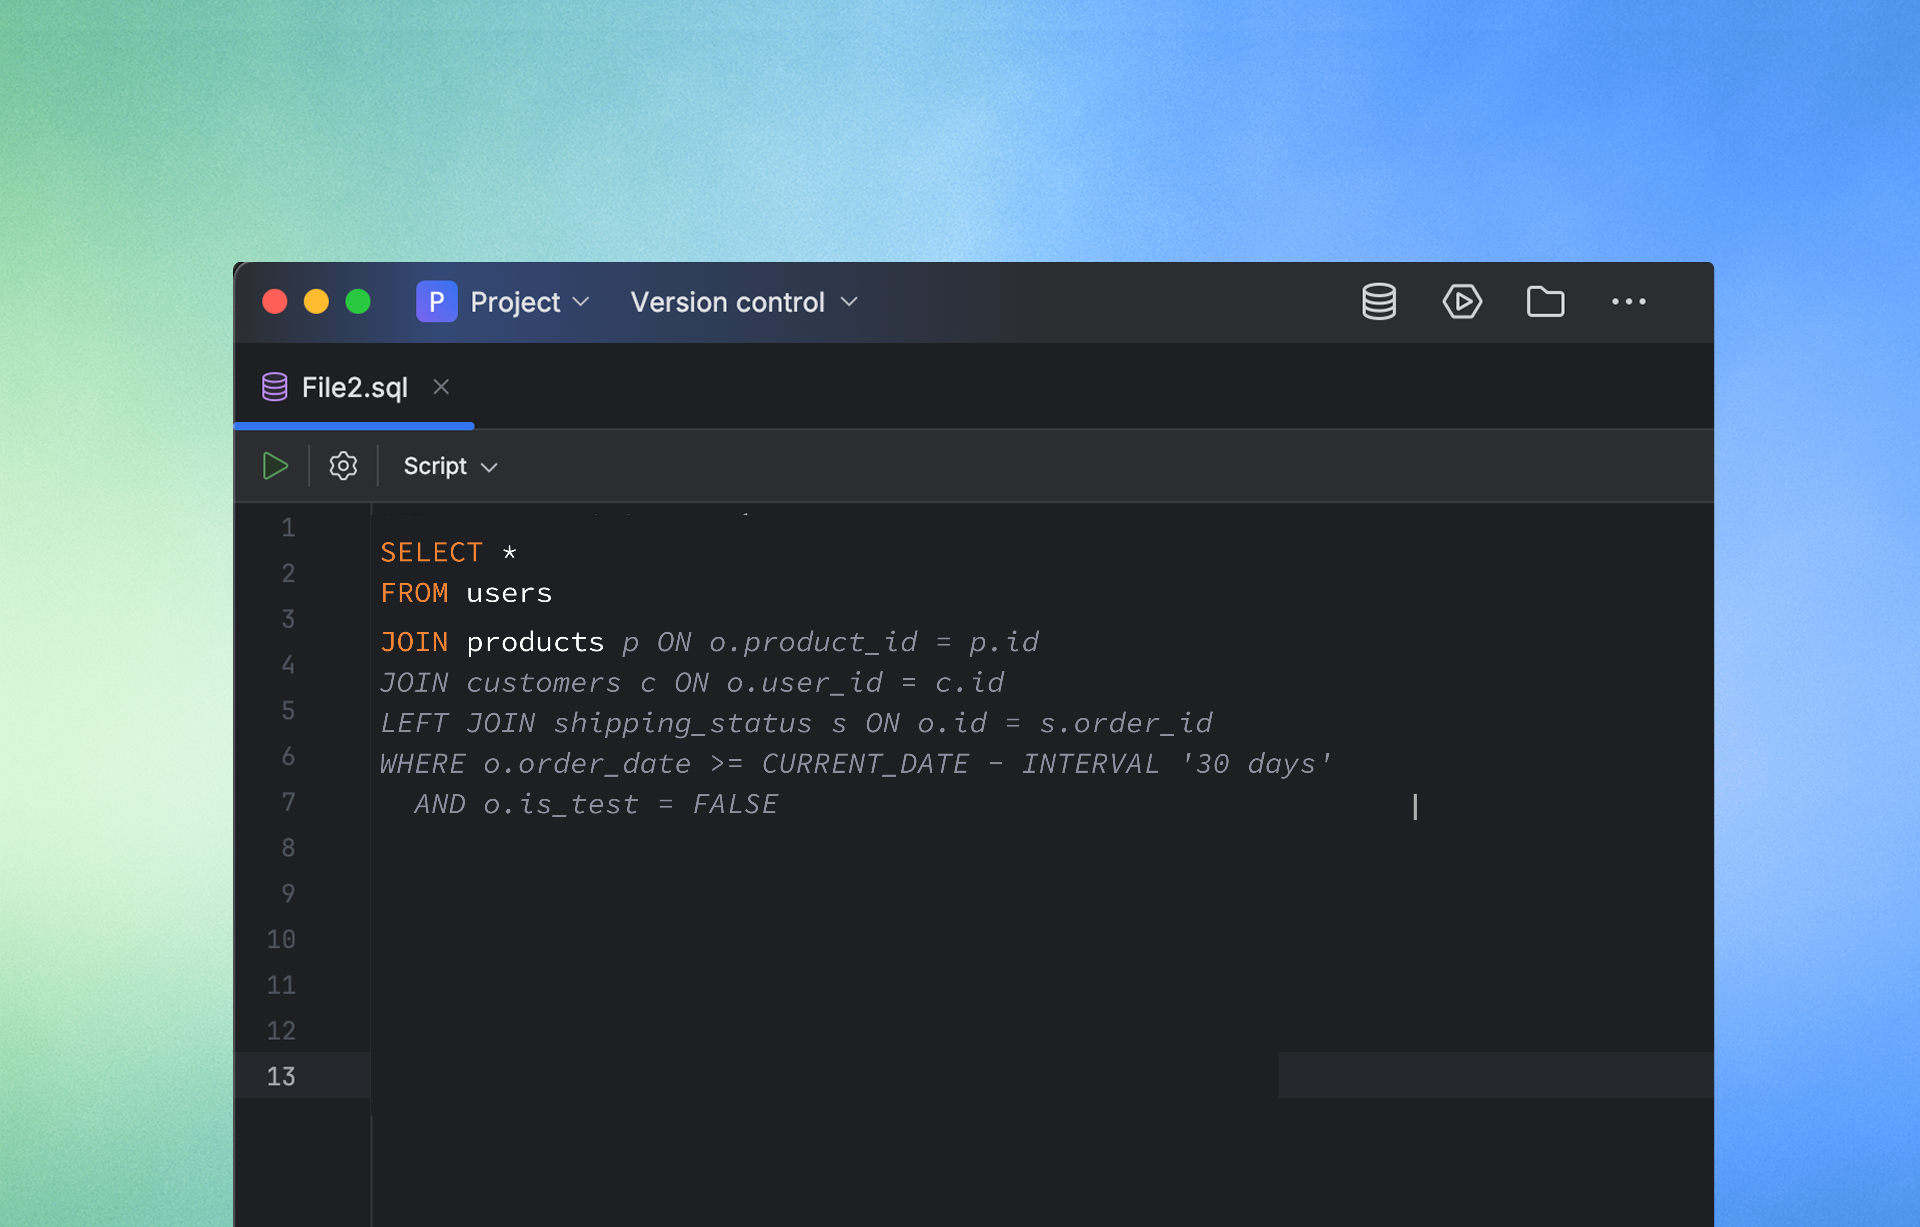Click line number 7 in the gutter
This screenshot has width=1920, height=1227.
[288, 802]
